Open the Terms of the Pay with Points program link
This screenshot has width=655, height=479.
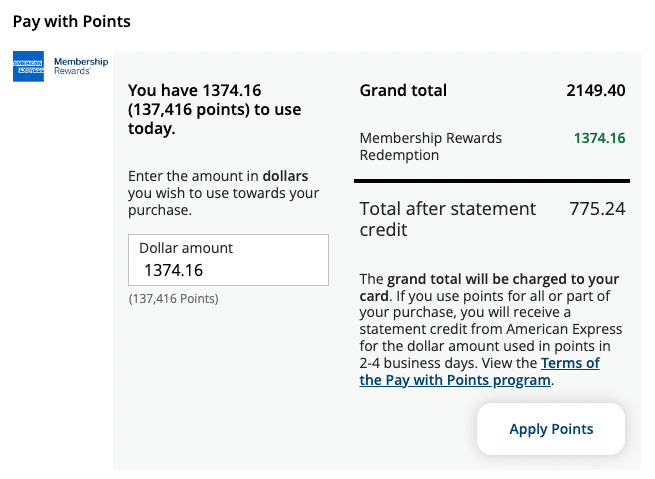[479, 372]
